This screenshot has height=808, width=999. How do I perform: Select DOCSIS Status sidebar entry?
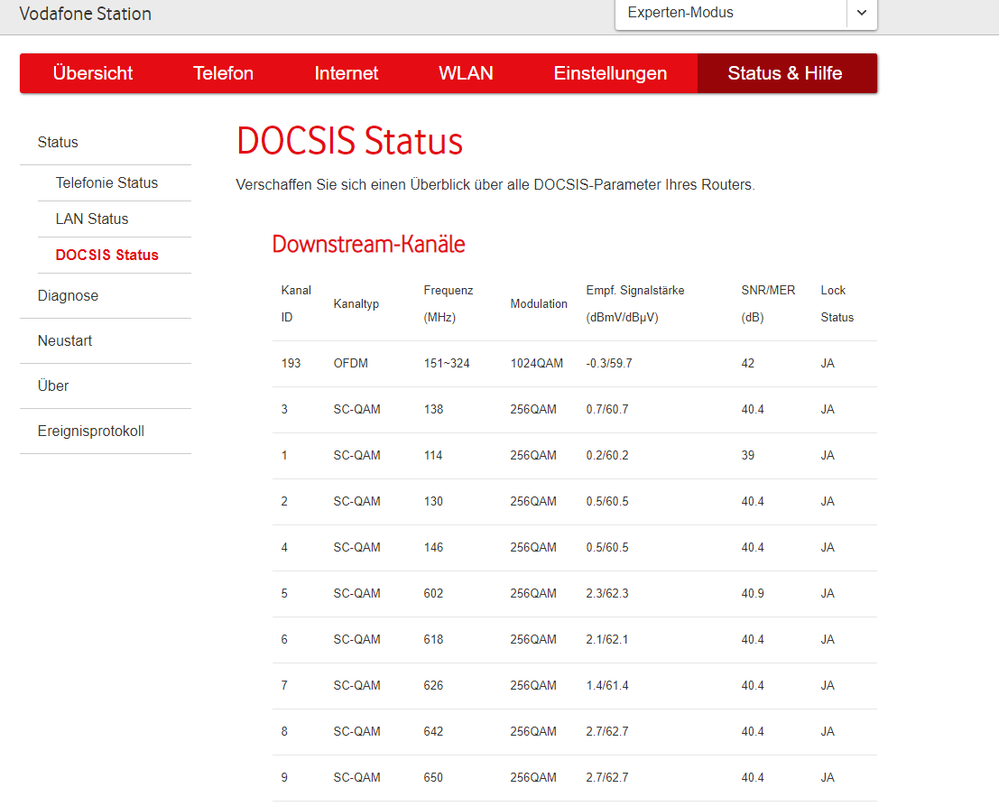coord(107,255)
